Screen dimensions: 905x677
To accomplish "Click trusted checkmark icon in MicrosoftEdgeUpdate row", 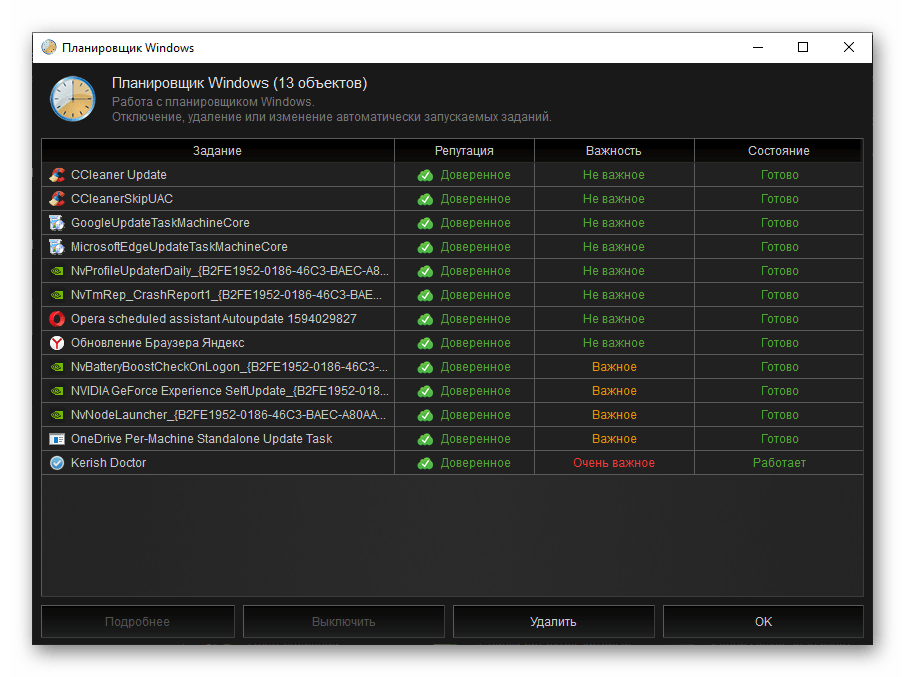I will [425, 247].
